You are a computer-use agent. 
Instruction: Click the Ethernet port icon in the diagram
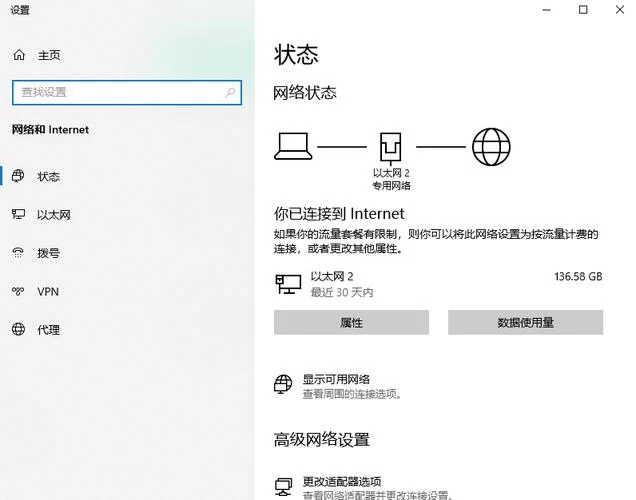[391, 147]
